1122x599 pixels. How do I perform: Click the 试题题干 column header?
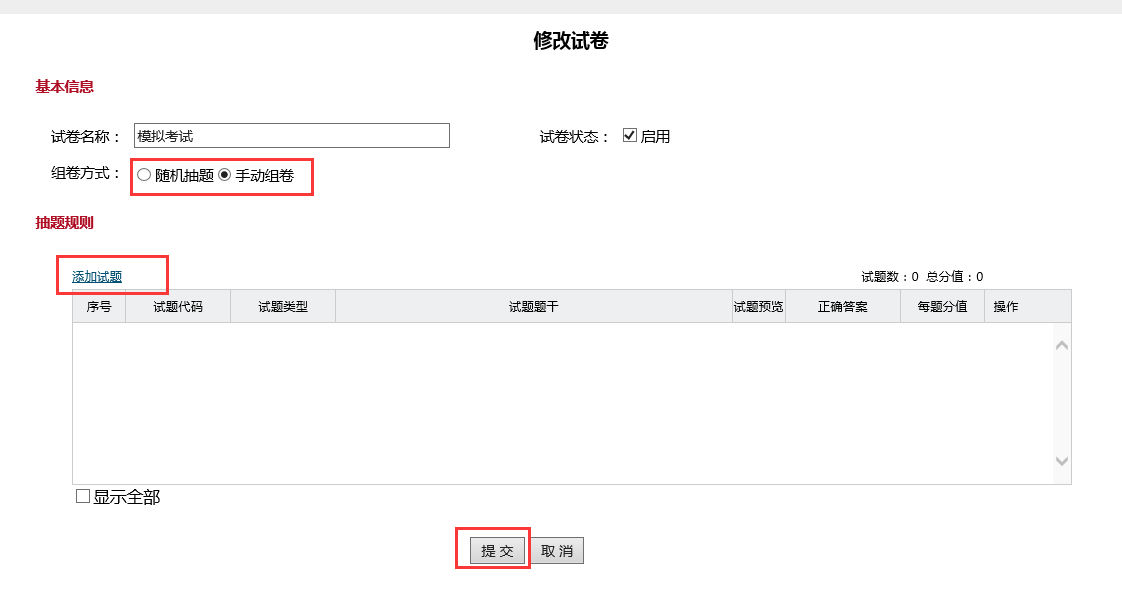point(534,306)
